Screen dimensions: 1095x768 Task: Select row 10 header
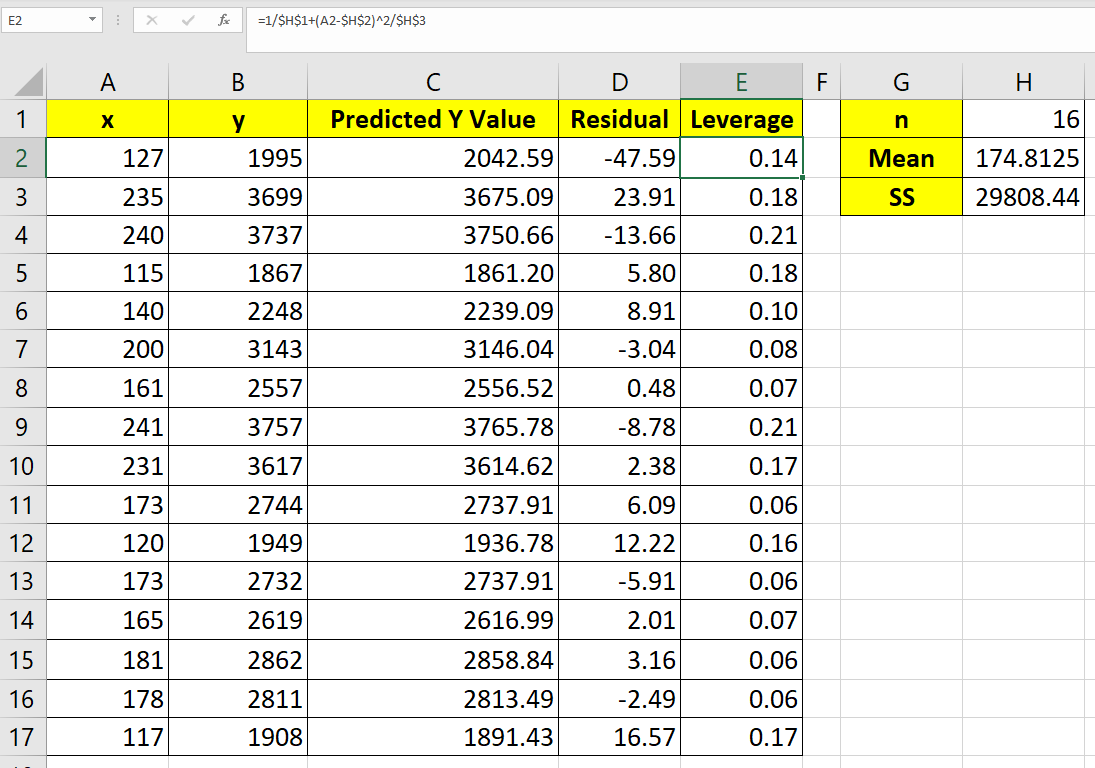point(22,466)
